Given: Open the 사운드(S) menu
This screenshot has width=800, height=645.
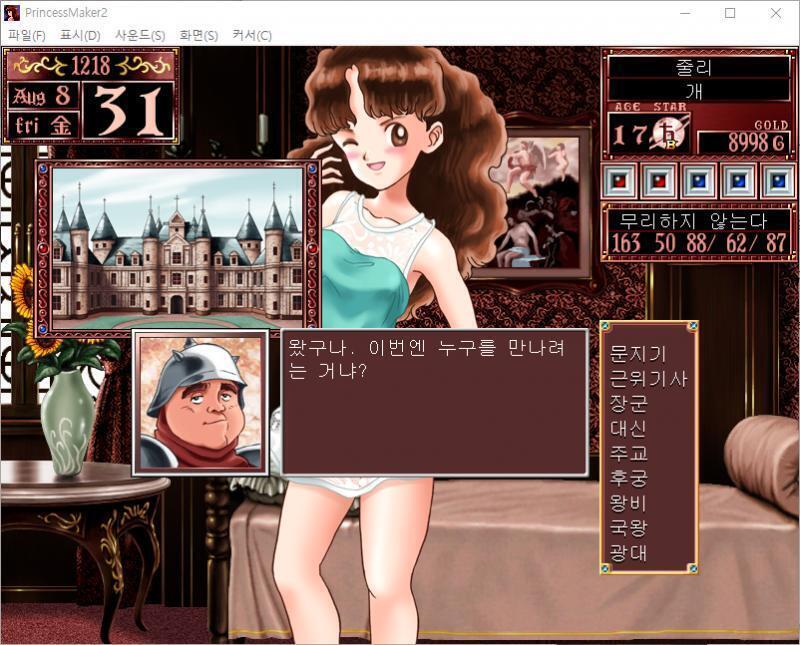Looking at the screenshot, I should pos(140,35).
